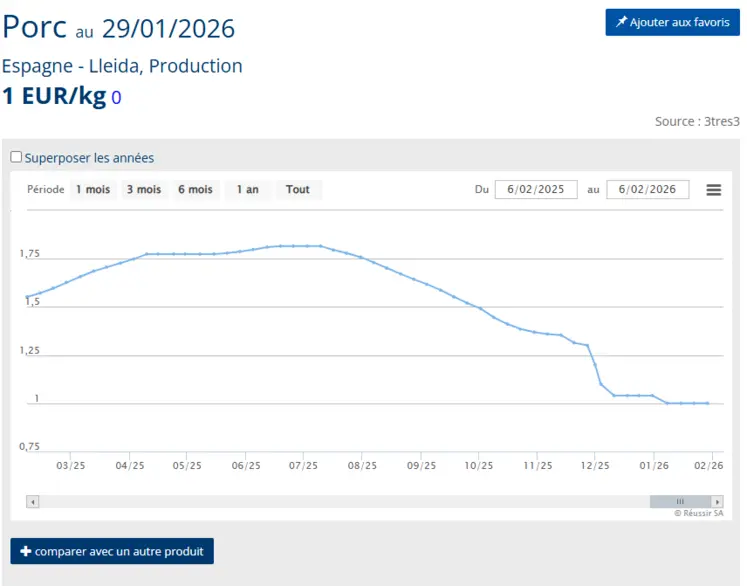Click the au end date field
Screen dimensions: 747x586
click(647, 190)
